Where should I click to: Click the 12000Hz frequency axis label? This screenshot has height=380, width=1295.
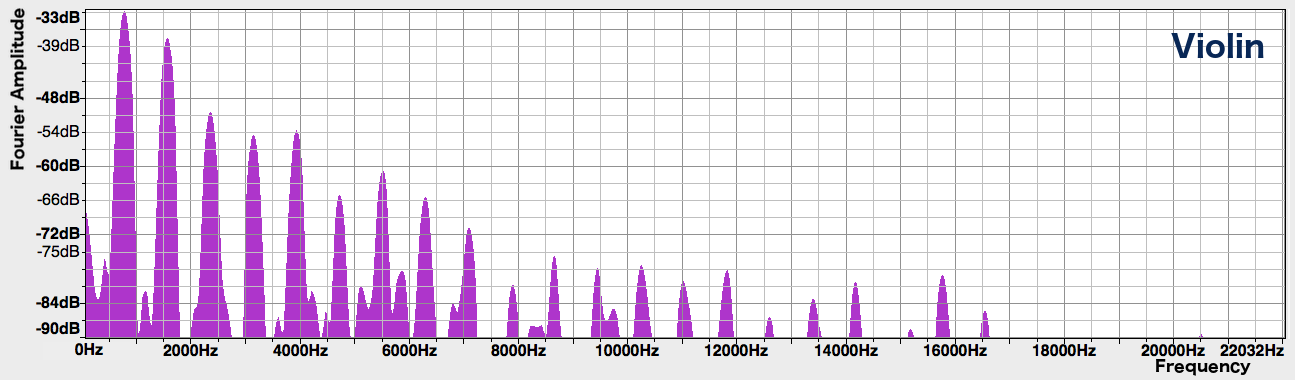tap(737, 351)
